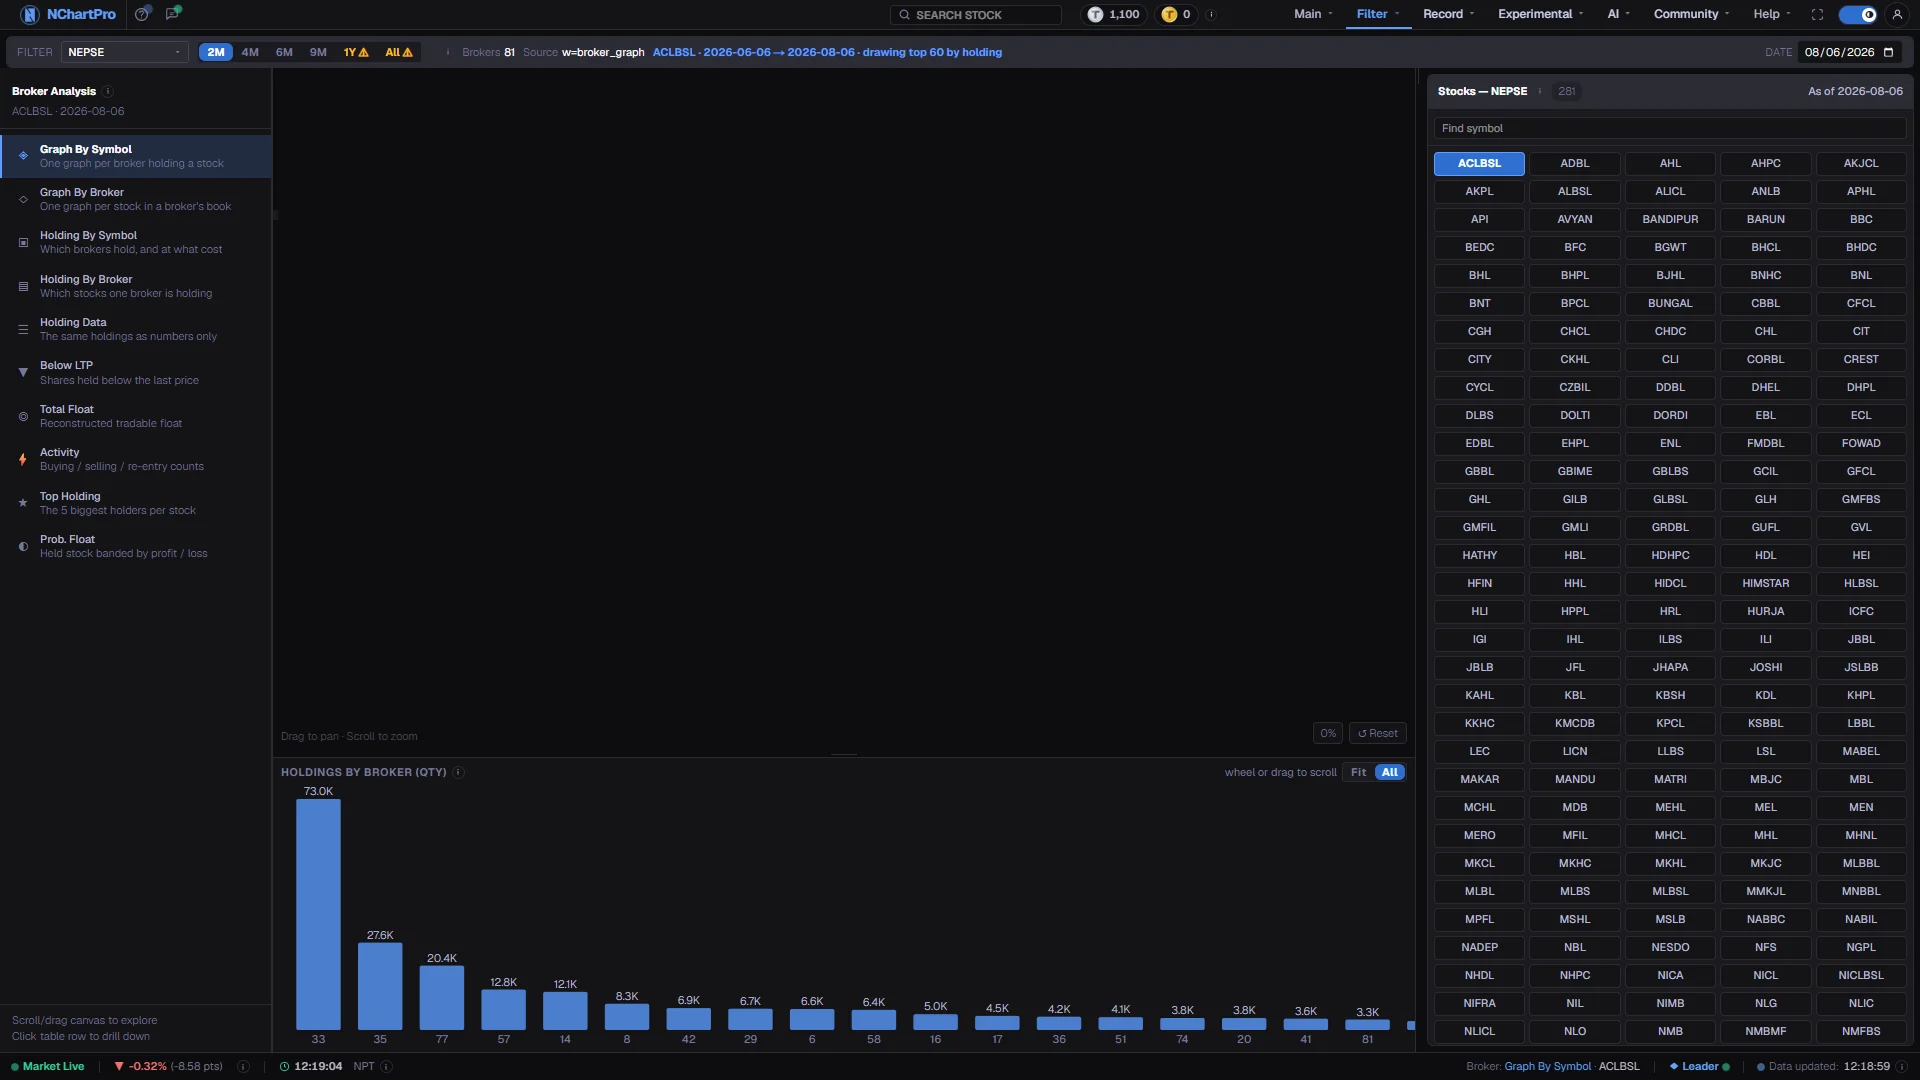Screen dimensions: 1920x1080
Task: Open Prob. Float view
Action: (x=136, y=546)
